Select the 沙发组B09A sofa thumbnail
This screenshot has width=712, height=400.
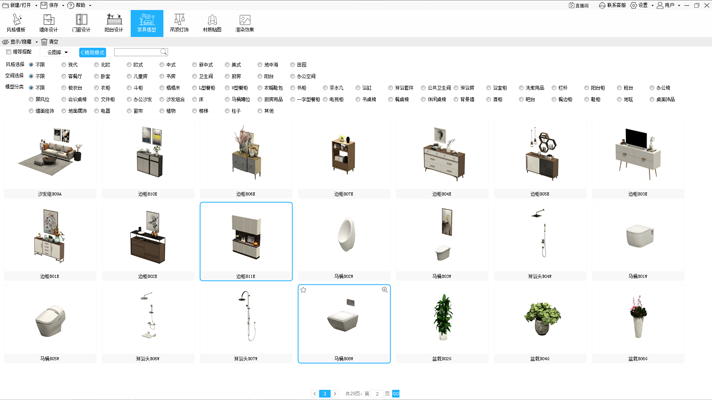[x=49, y=157]
